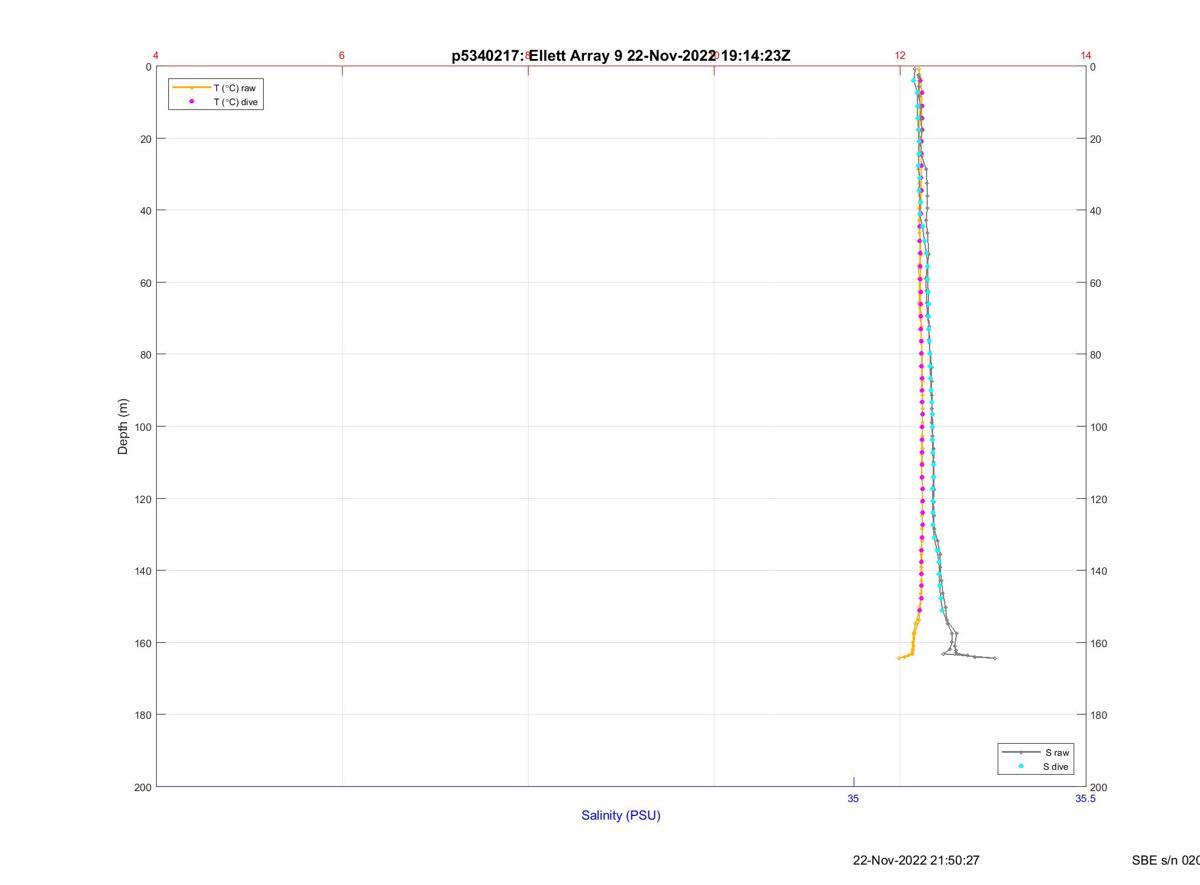Viewport: 1200px width, 885px height.
Task: Click the left depth axis label '200'
Action: point(142,787)
